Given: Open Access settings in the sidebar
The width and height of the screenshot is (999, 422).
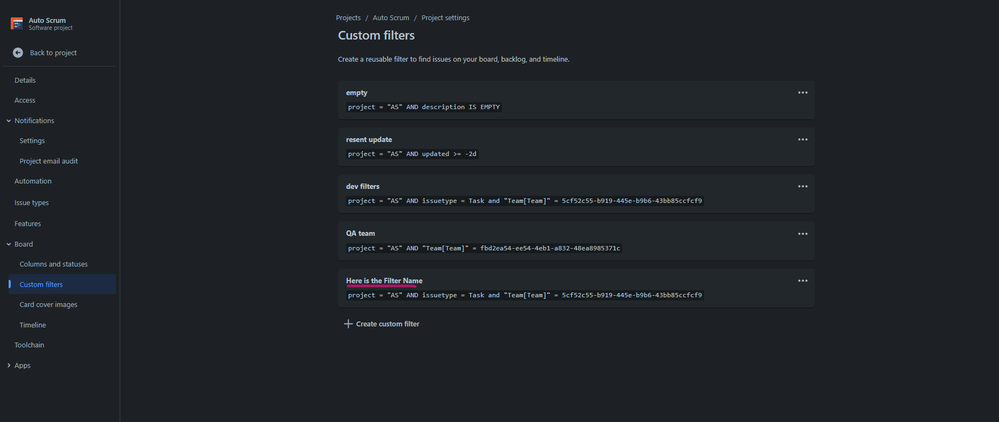Looking at the screenshot, I should click(x=25, y=100).
